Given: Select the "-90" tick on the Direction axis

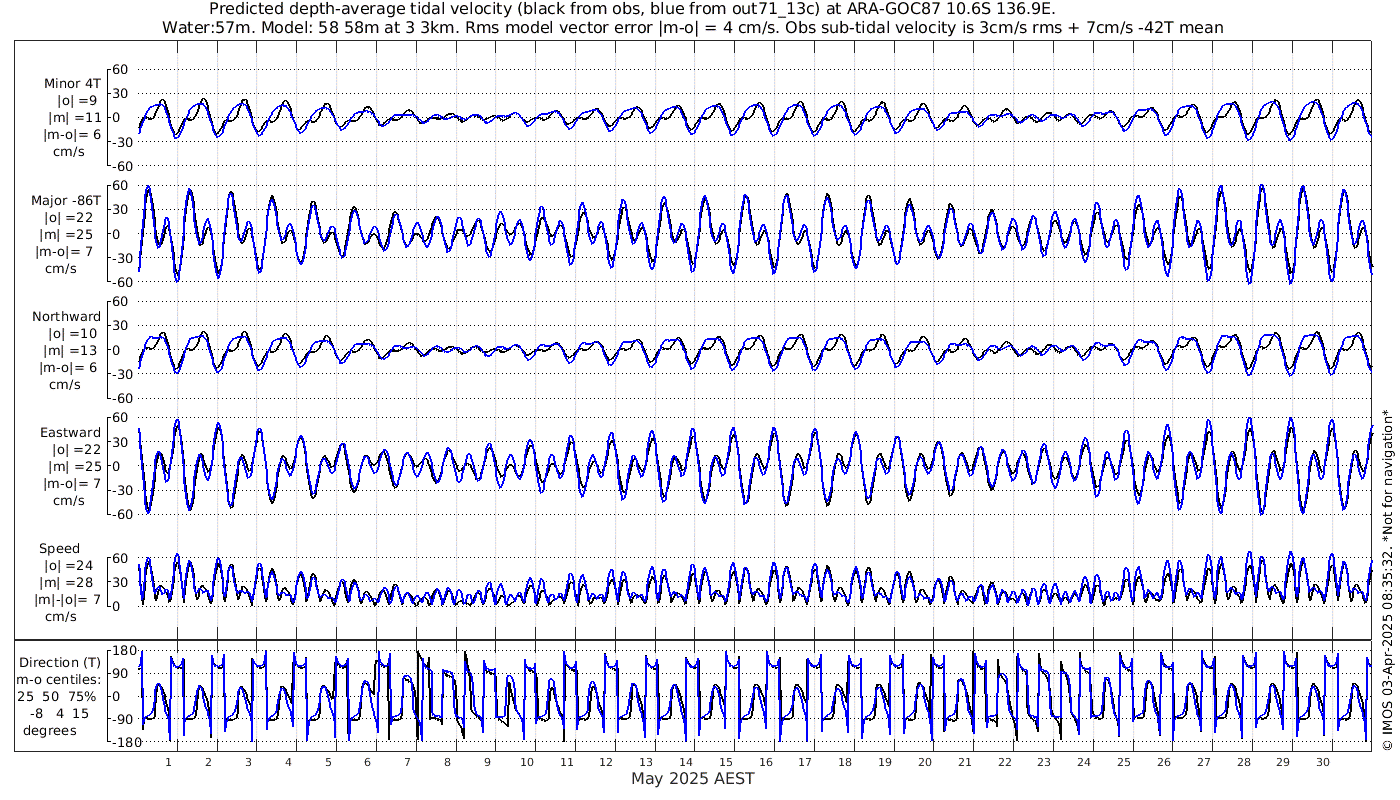Looking at the screenshot, I should (121, 720).
